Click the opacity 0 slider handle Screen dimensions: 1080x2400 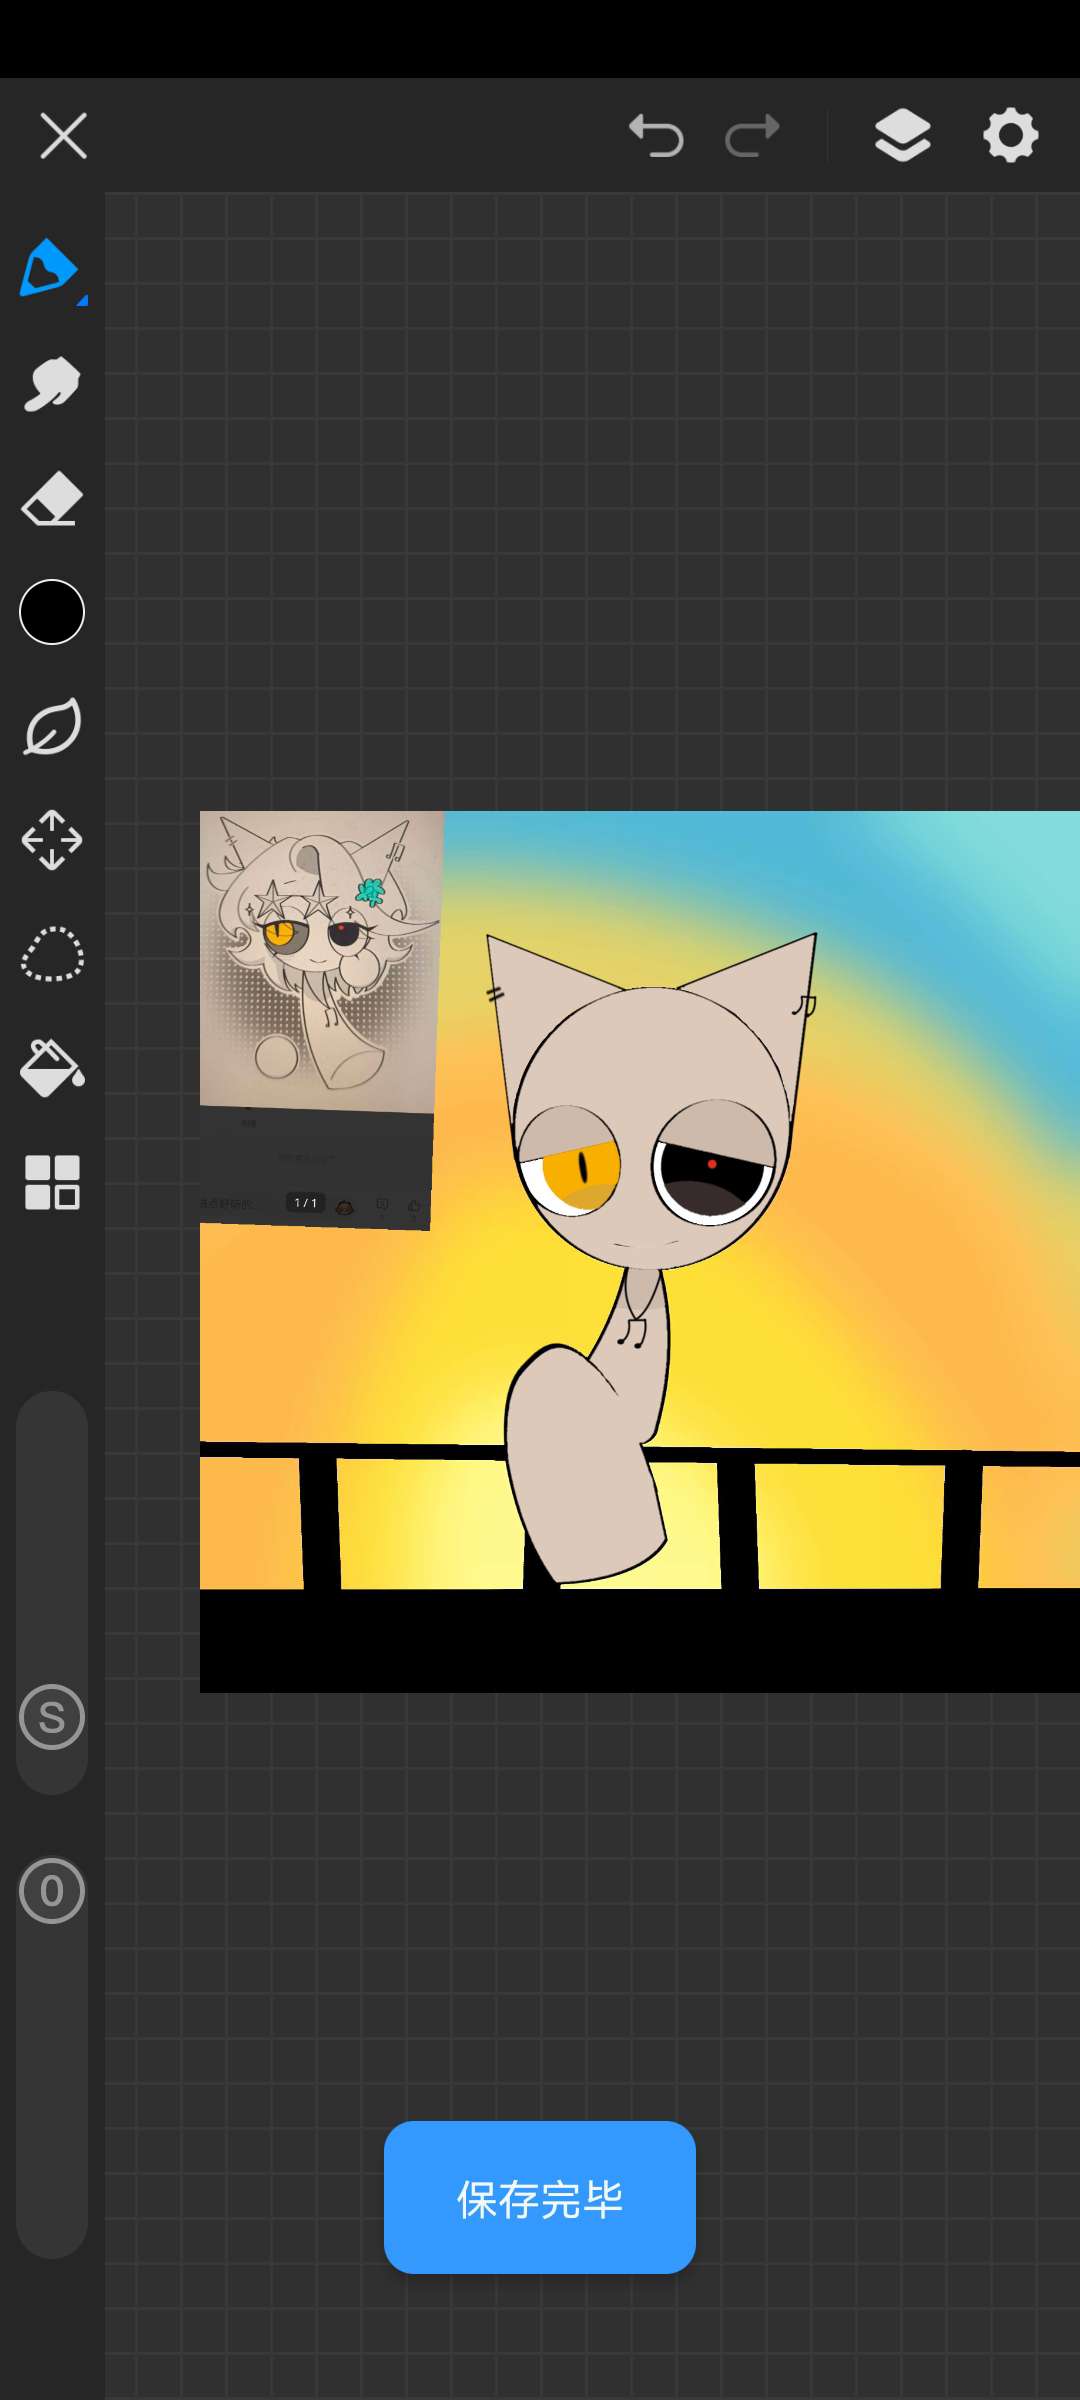(x=52, y=1891)
